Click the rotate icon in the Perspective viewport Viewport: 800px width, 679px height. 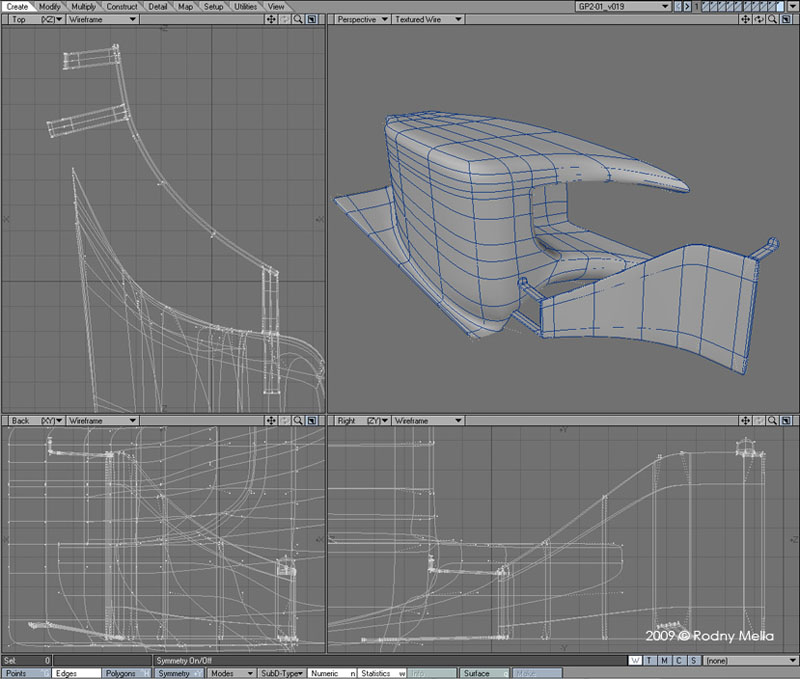pyautogui.click(x=760, y=19)
